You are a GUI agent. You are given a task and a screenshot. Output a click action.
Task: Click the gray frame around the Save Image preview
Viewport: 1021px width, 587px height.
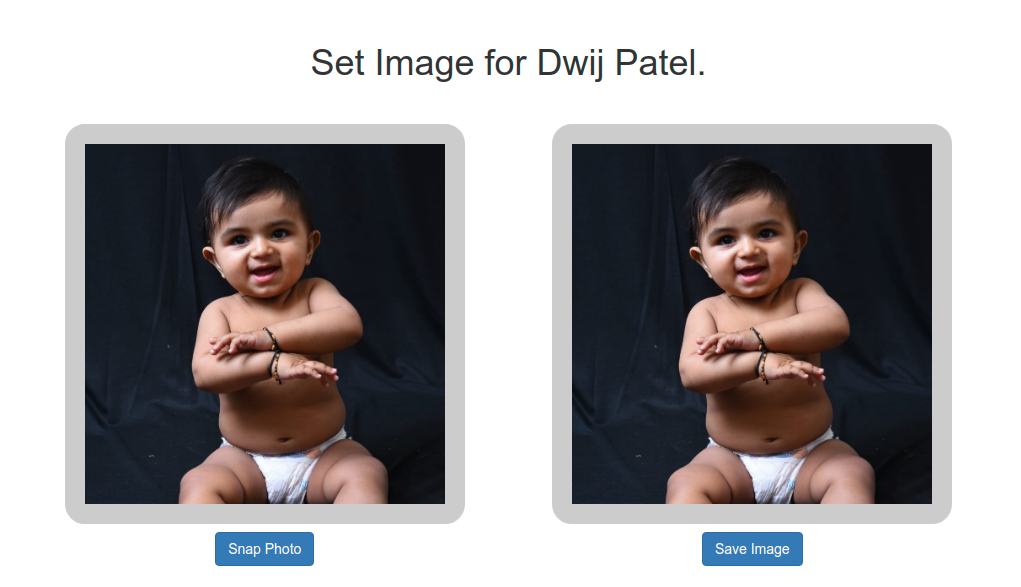coord(562,324)
